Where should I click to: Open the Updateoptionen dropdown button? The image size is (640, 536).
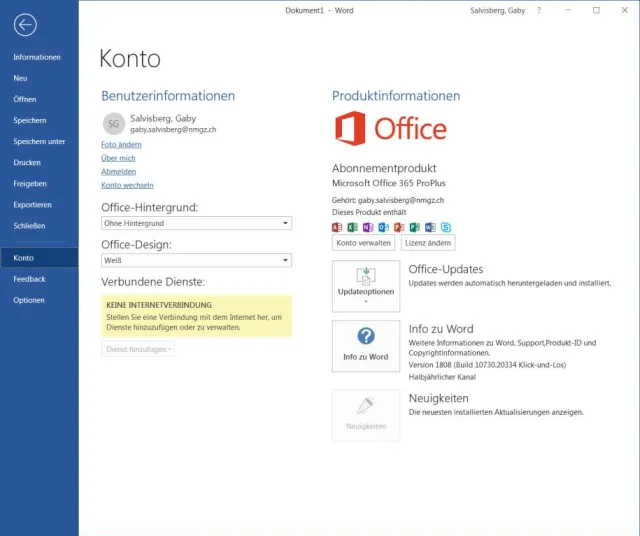click(366, 285)
